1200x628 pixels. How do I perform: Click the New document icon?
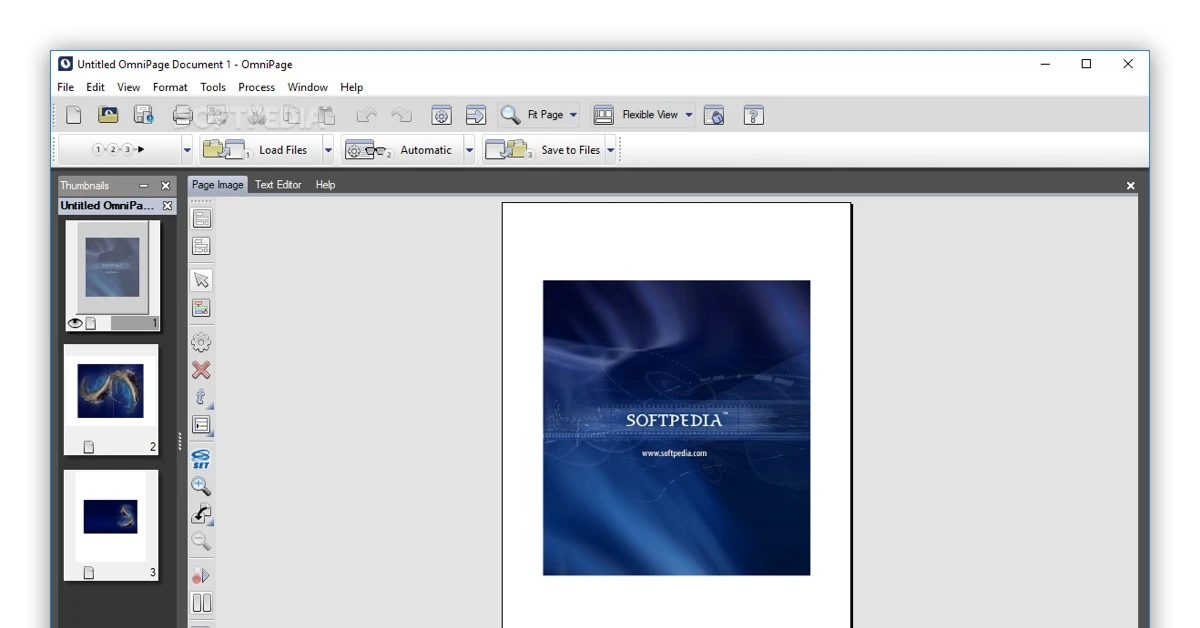click(x=74, y=115)
